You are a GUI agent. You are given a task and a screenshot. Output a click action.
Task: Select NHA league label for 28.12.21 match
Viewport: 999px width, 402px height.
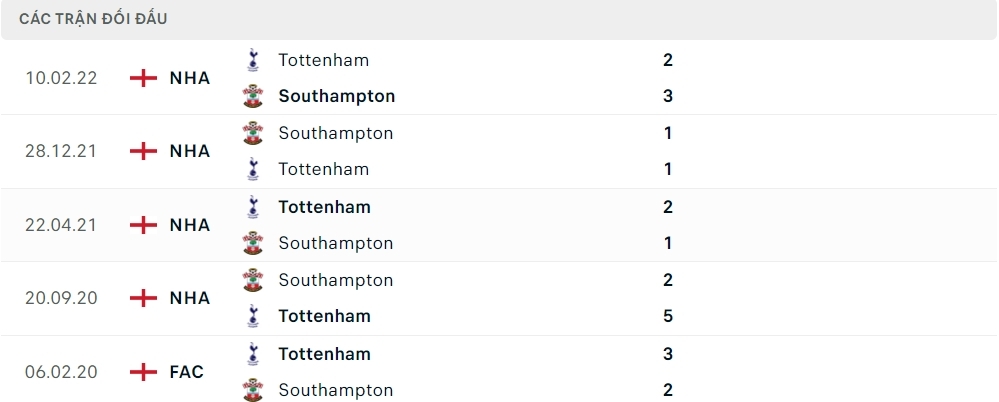(189, 151)
